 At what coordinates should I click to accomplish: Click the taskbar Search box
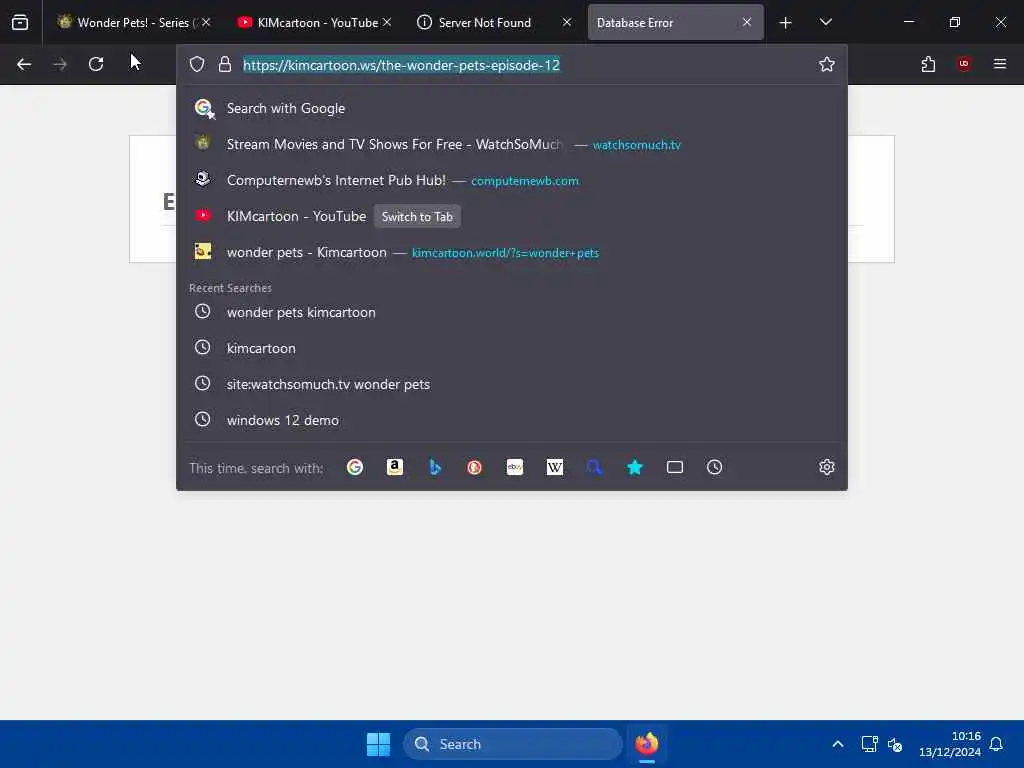pyautogui.click(x=513, y=744)
